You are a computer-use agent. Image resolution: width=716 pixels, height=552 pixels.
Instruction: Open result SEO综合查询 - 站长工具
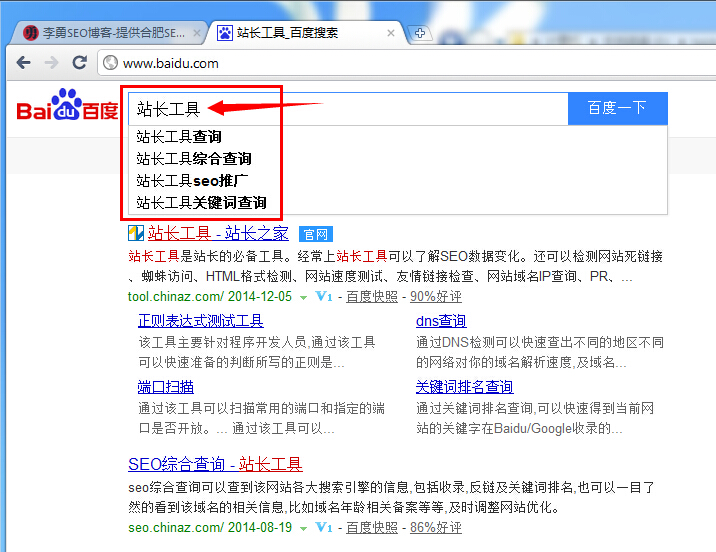click(215, 464)
